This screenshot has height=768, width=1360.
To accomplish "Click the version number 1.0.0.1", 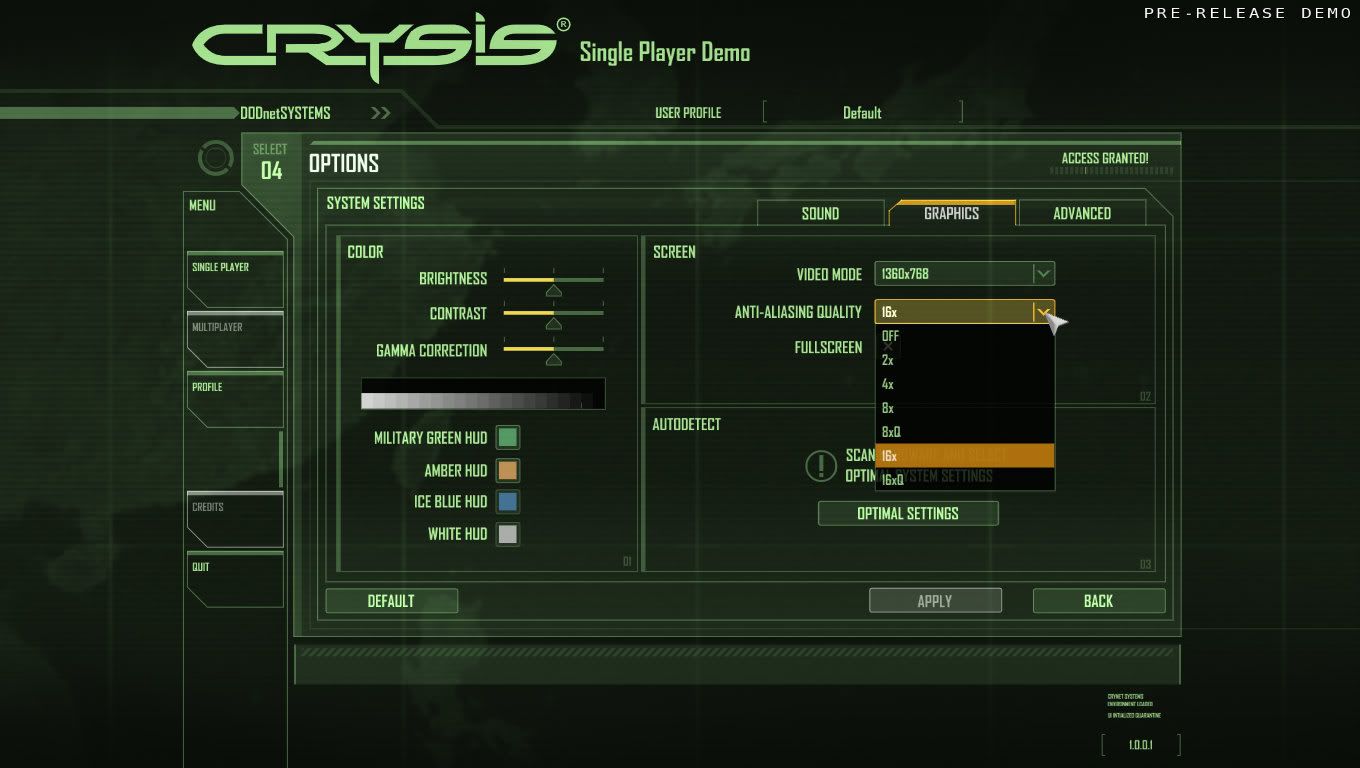I will tap(1141, 745).
